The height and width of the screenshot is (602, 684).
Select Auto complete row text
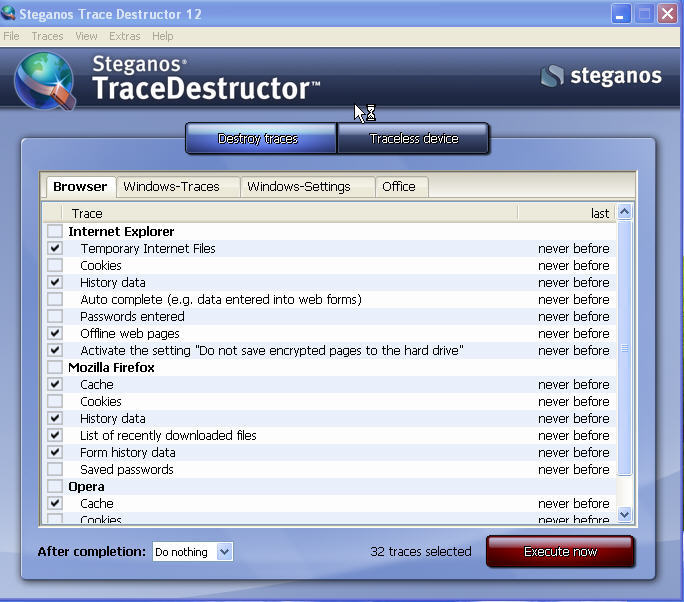tap(221, 300)
